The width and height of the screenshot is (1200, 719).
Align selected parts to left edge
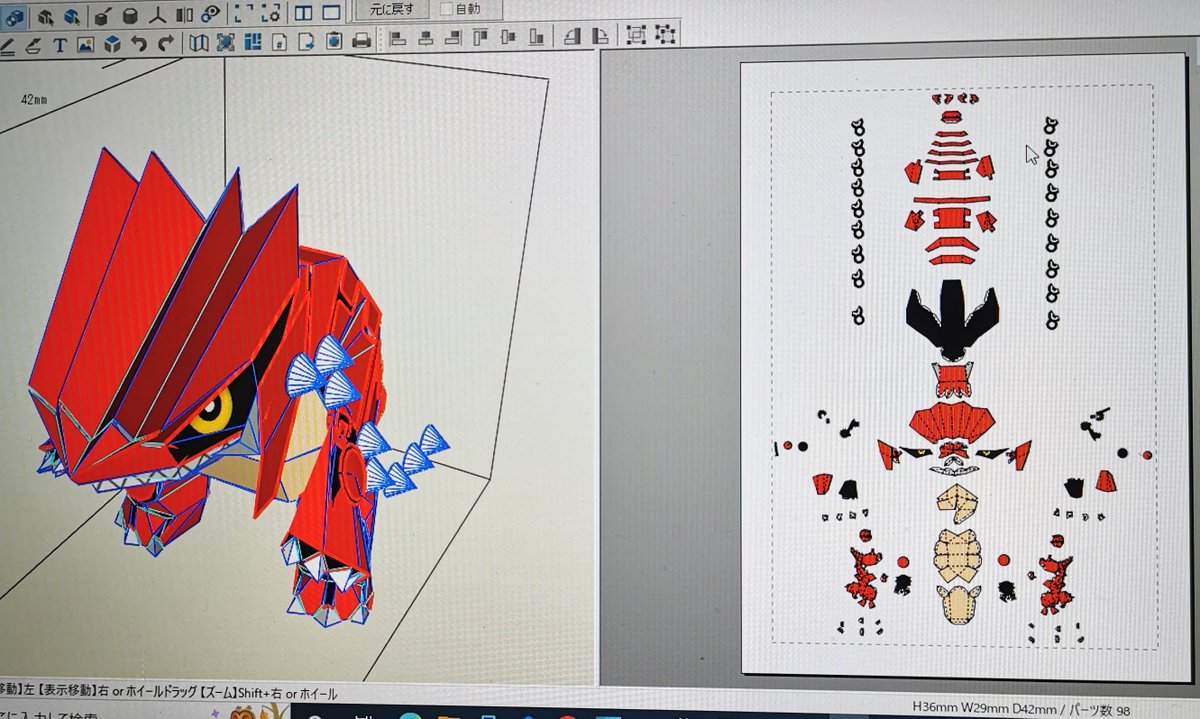point(399,39)
